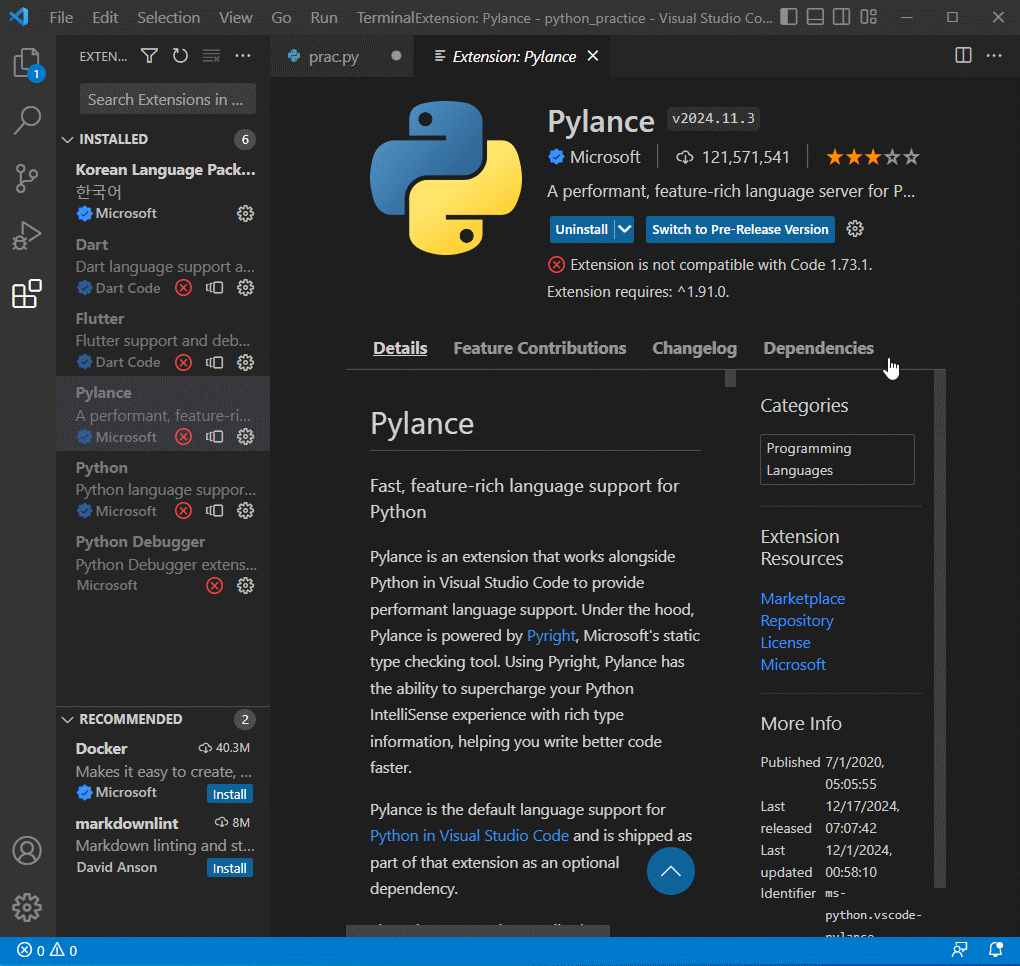Open the View menu
This screenshot has width=1020, height=966.
[235, 18]
